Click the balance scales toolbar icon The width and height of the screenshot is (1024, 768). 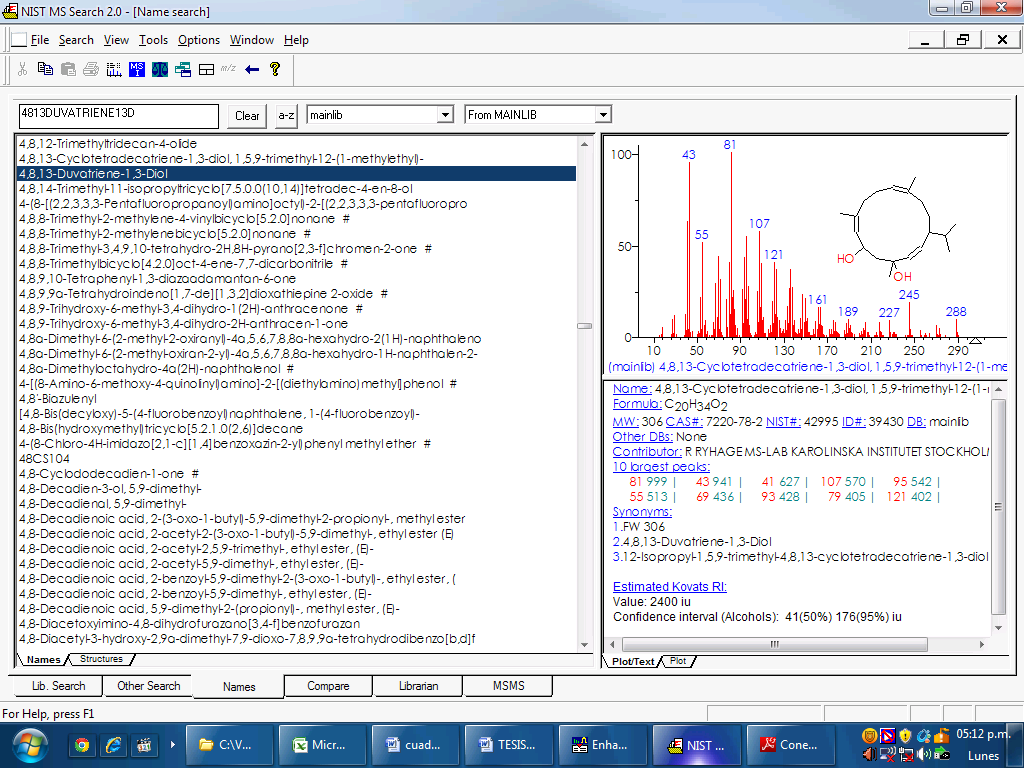[x=159, y=69]
